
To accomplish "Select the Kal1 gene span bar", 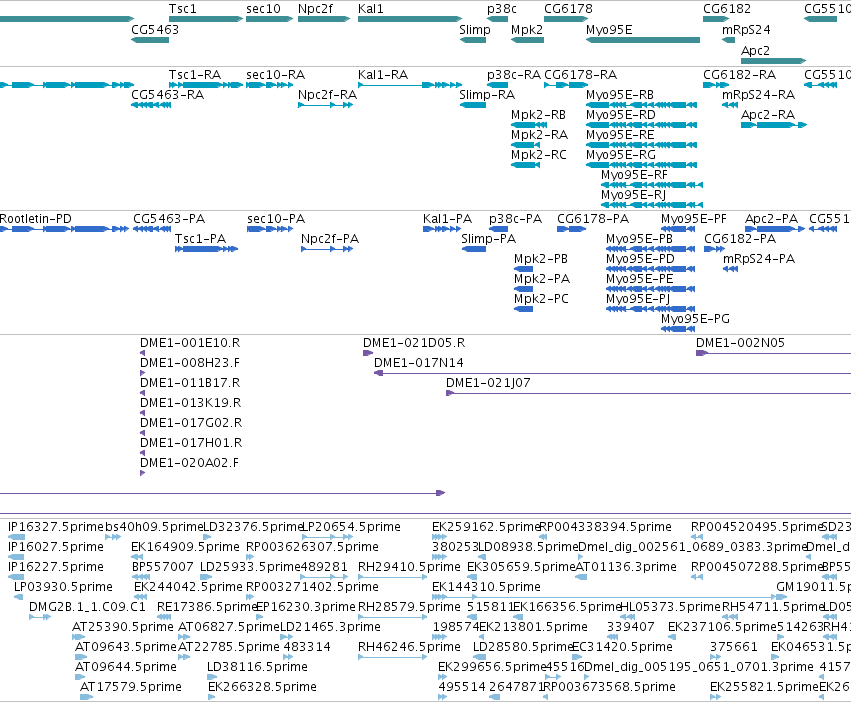I will pos(410,19).
